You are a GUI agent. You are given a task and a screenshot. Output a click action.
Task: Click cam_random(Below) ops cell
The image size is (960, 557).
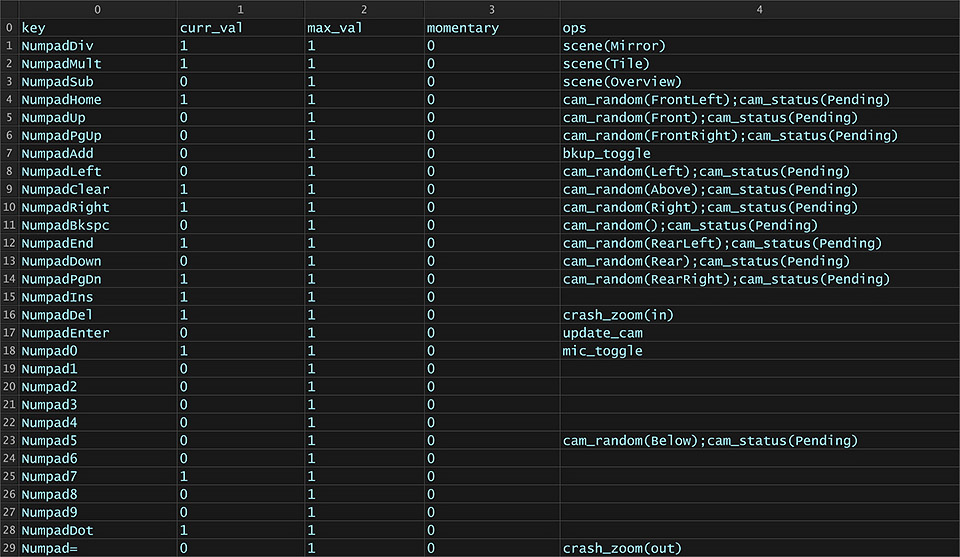[x=759, y=441]
